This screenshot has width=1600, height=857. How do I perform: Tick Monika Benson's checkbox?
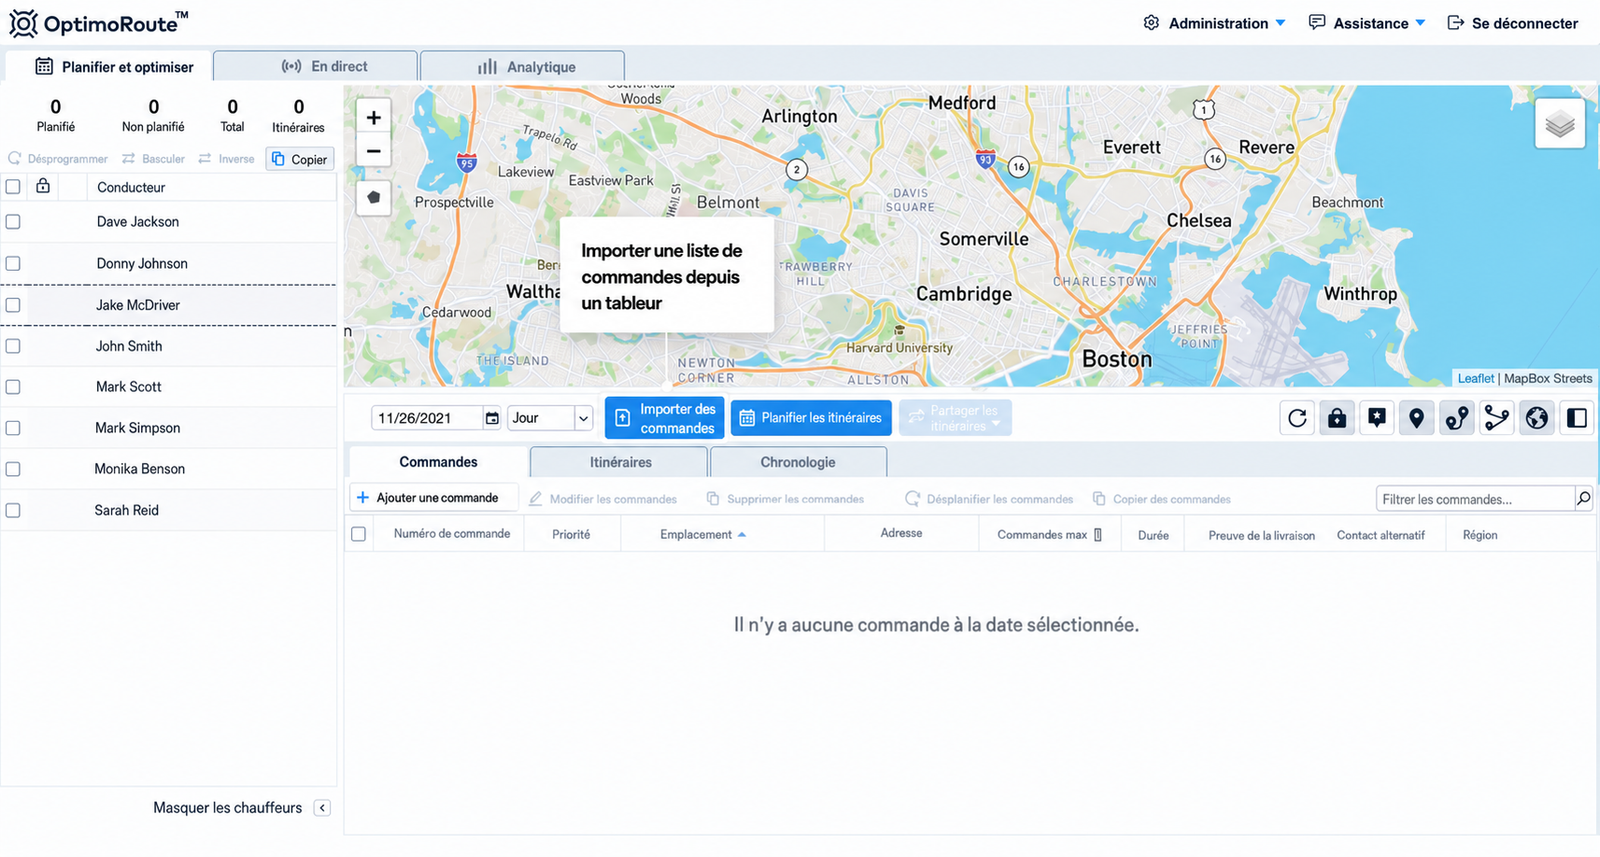pyautogui.click(x=13, y=469)
